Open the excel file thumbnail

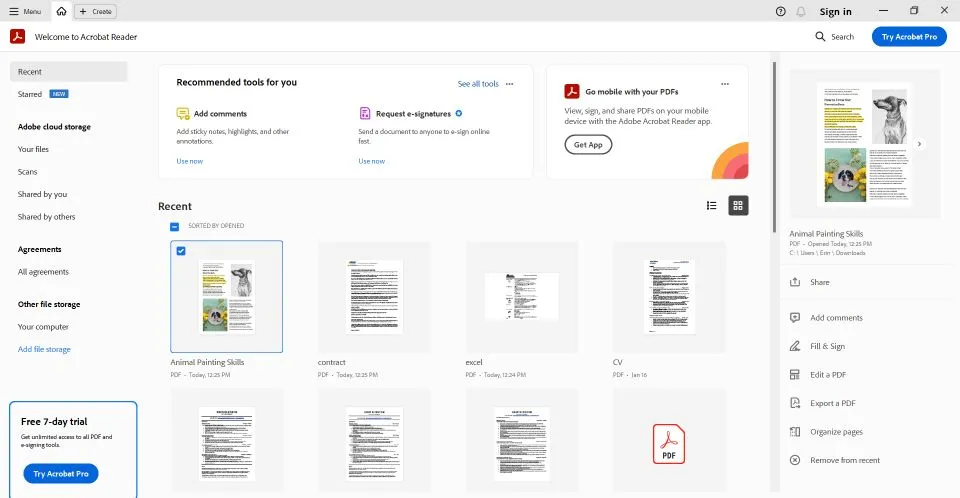[x=522, y=296]
